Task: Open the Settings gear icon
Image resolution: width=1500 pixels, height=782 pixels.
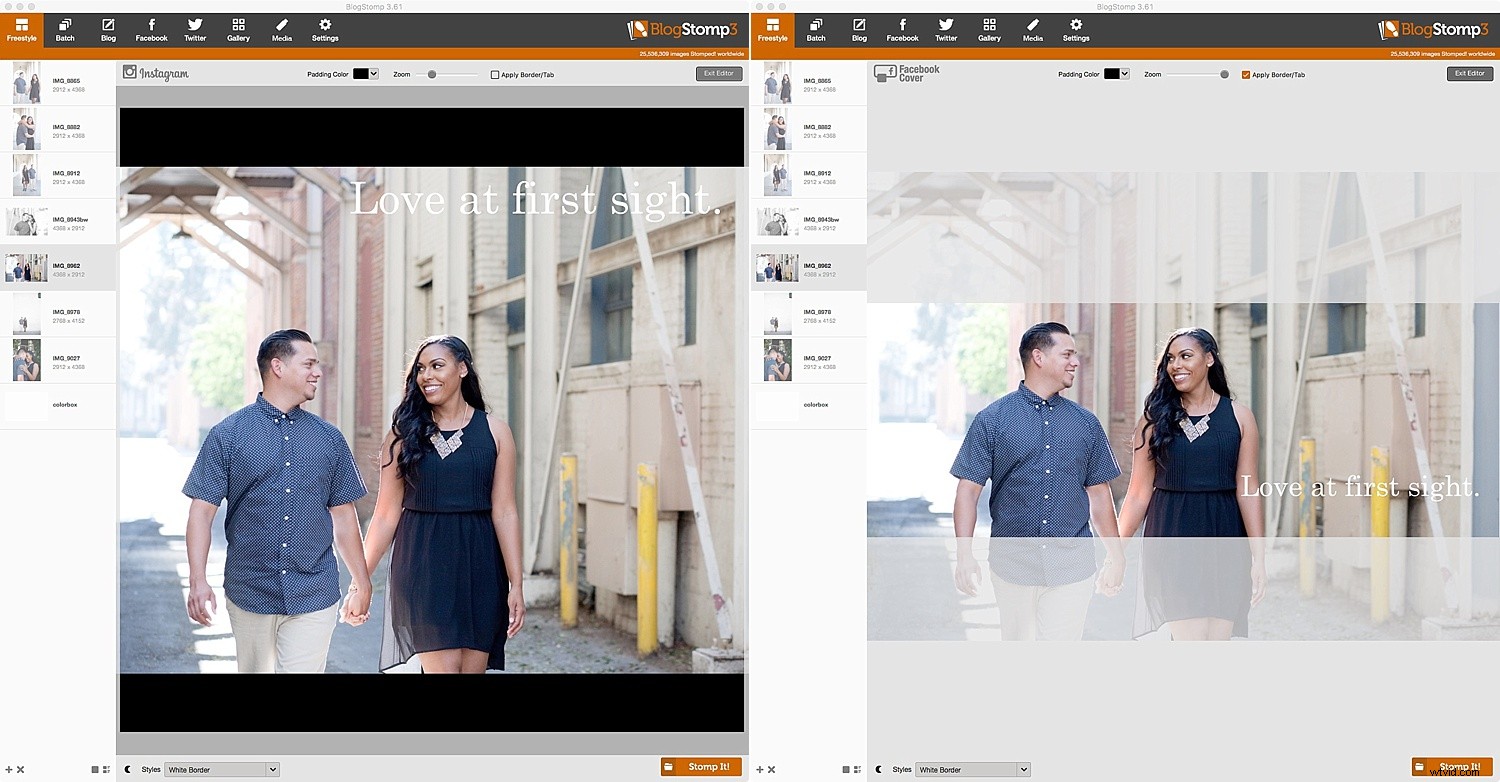Action: (x=325, y=29)
